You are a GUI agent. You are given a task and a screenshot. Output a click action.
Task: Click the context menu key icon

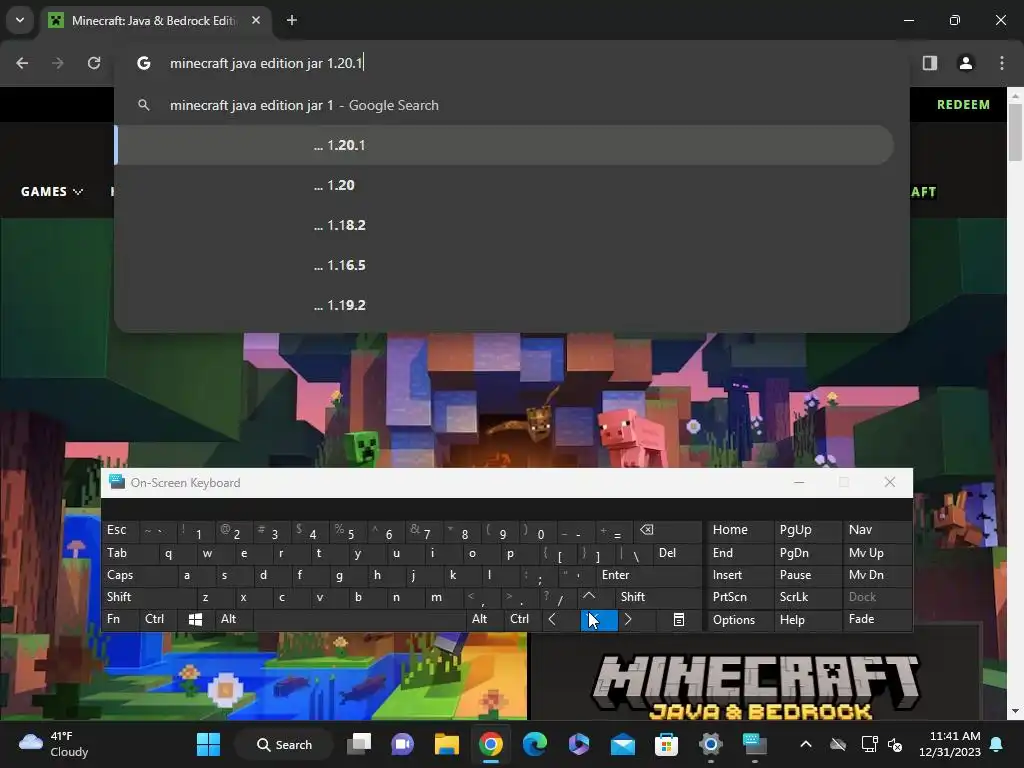pos(679,619)
